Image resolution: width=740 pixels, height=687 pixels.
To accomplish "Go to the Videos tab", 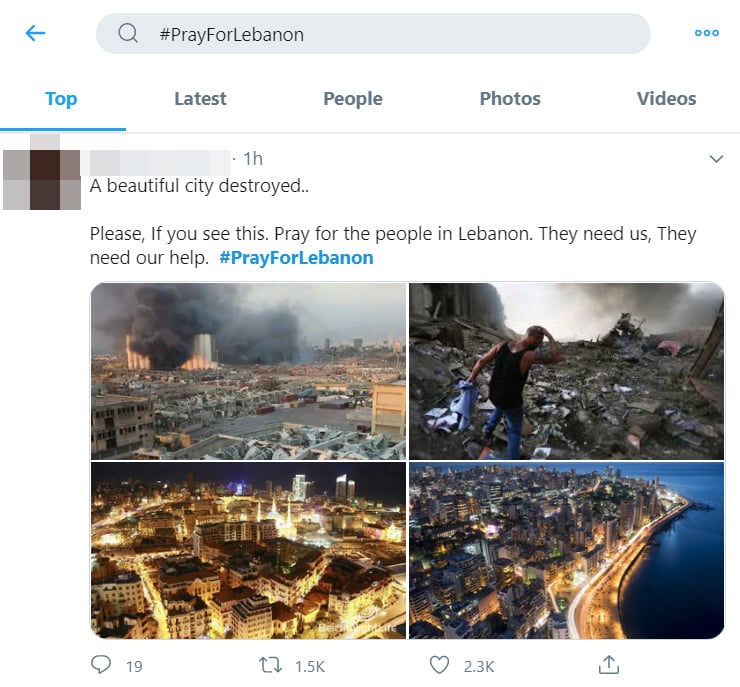I will [x=666, y=99].
